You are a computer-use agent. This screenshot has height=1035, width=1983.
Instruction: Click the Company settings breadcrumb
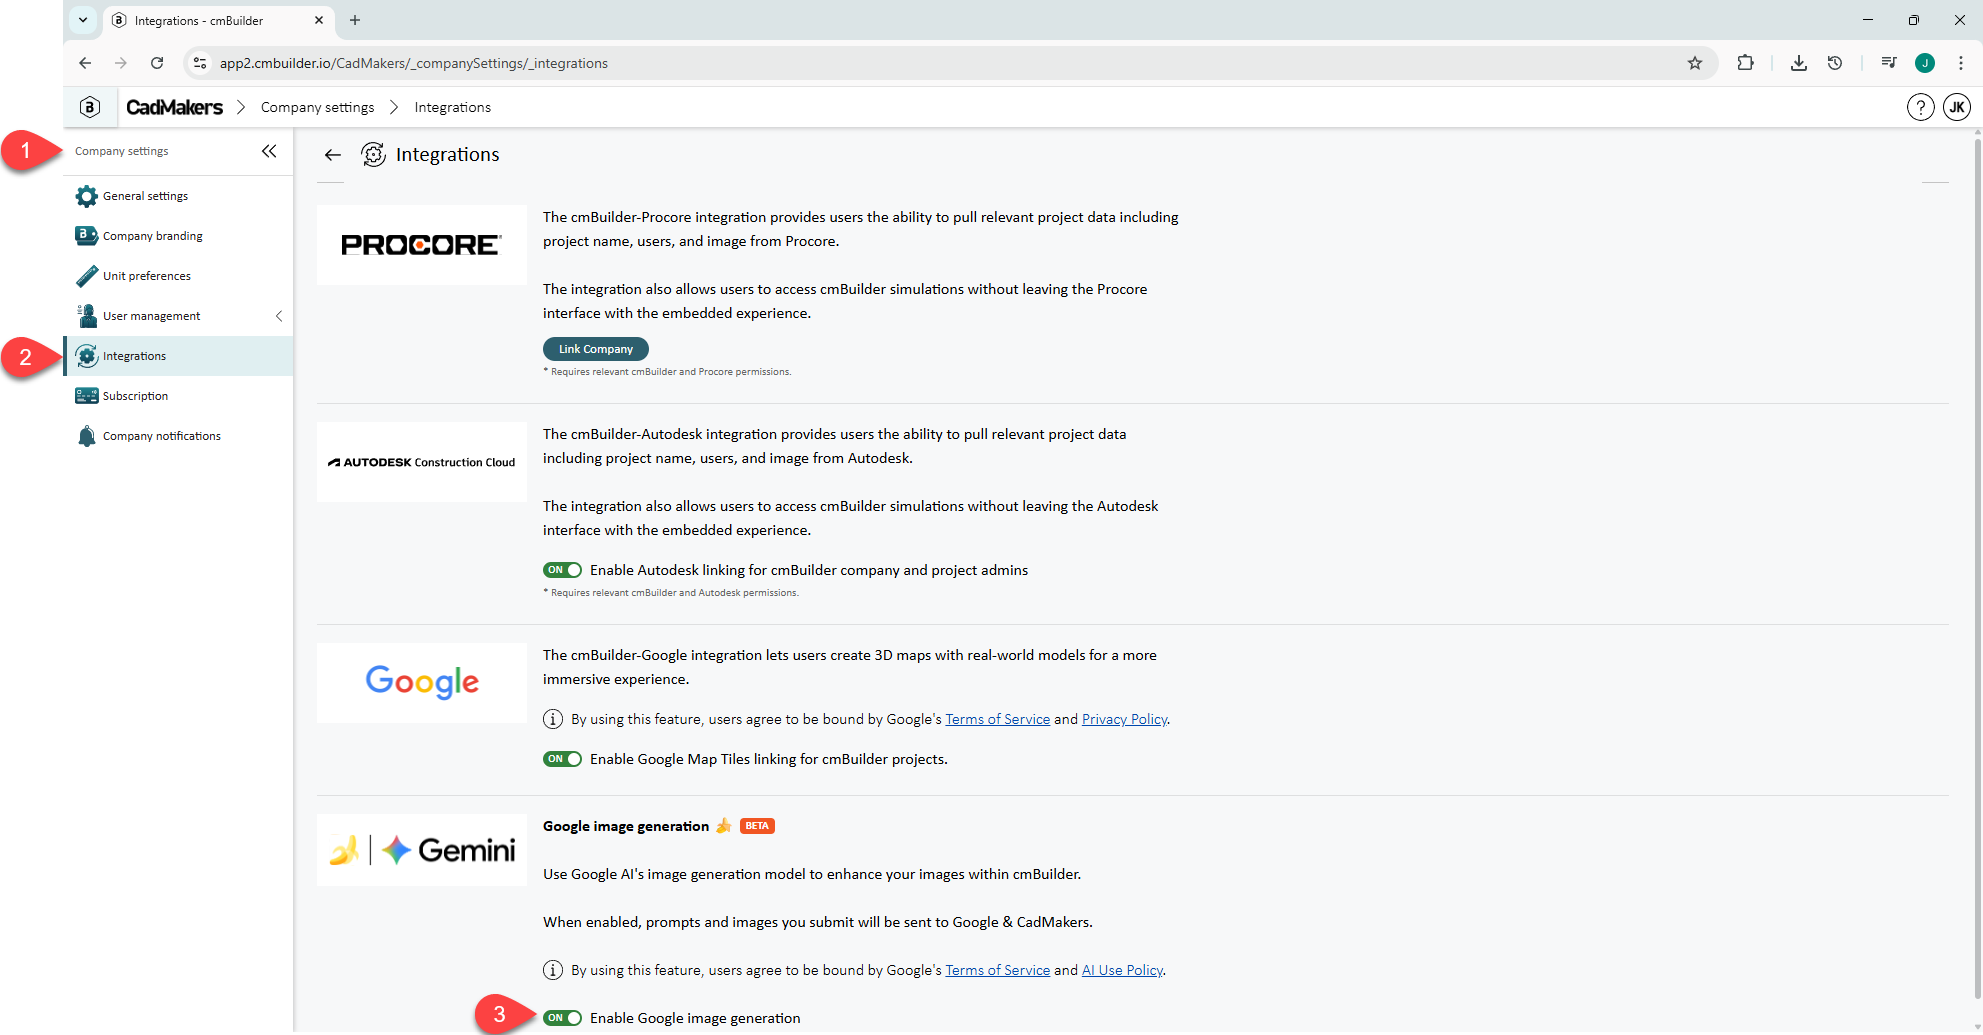pos(317,107)
